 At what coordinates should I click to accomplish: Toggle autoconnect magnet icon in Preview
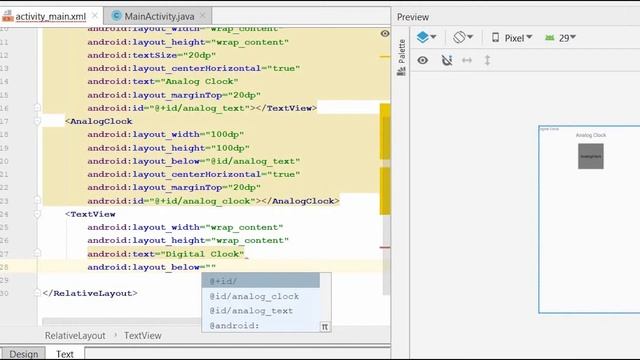click(447, 60)
